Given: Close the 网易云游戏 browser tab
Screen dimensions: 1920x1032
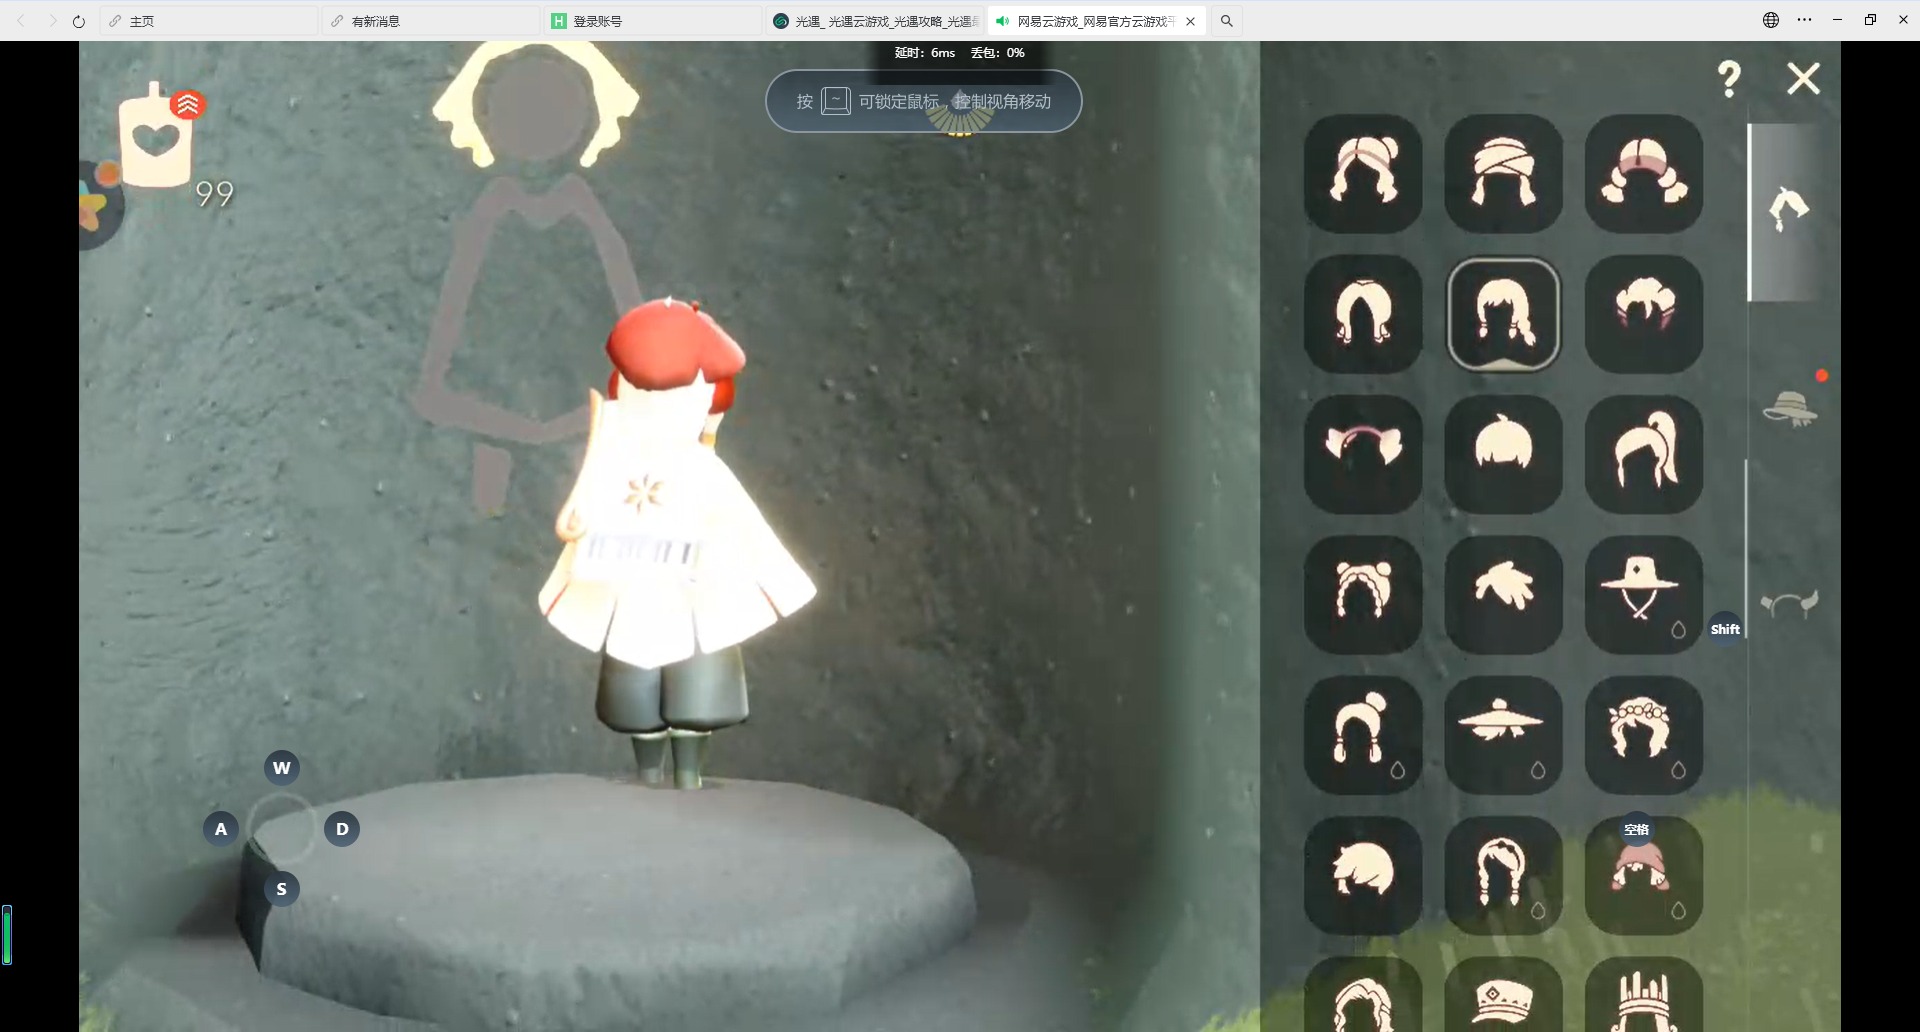Looking at the screenshot, I should tap(1190, 21).
